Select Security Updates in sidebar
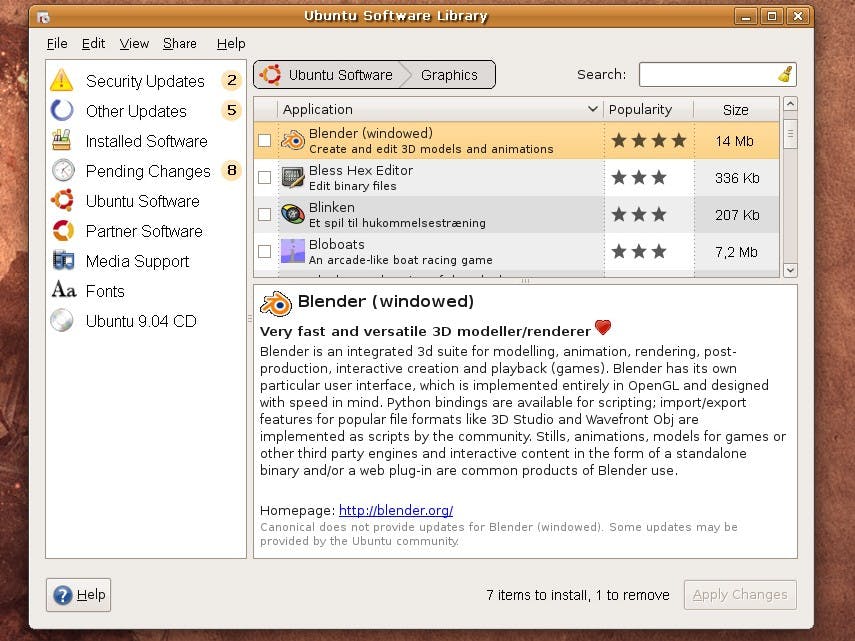The height and width of the screenshot is (641, 855). click(146, 80)
